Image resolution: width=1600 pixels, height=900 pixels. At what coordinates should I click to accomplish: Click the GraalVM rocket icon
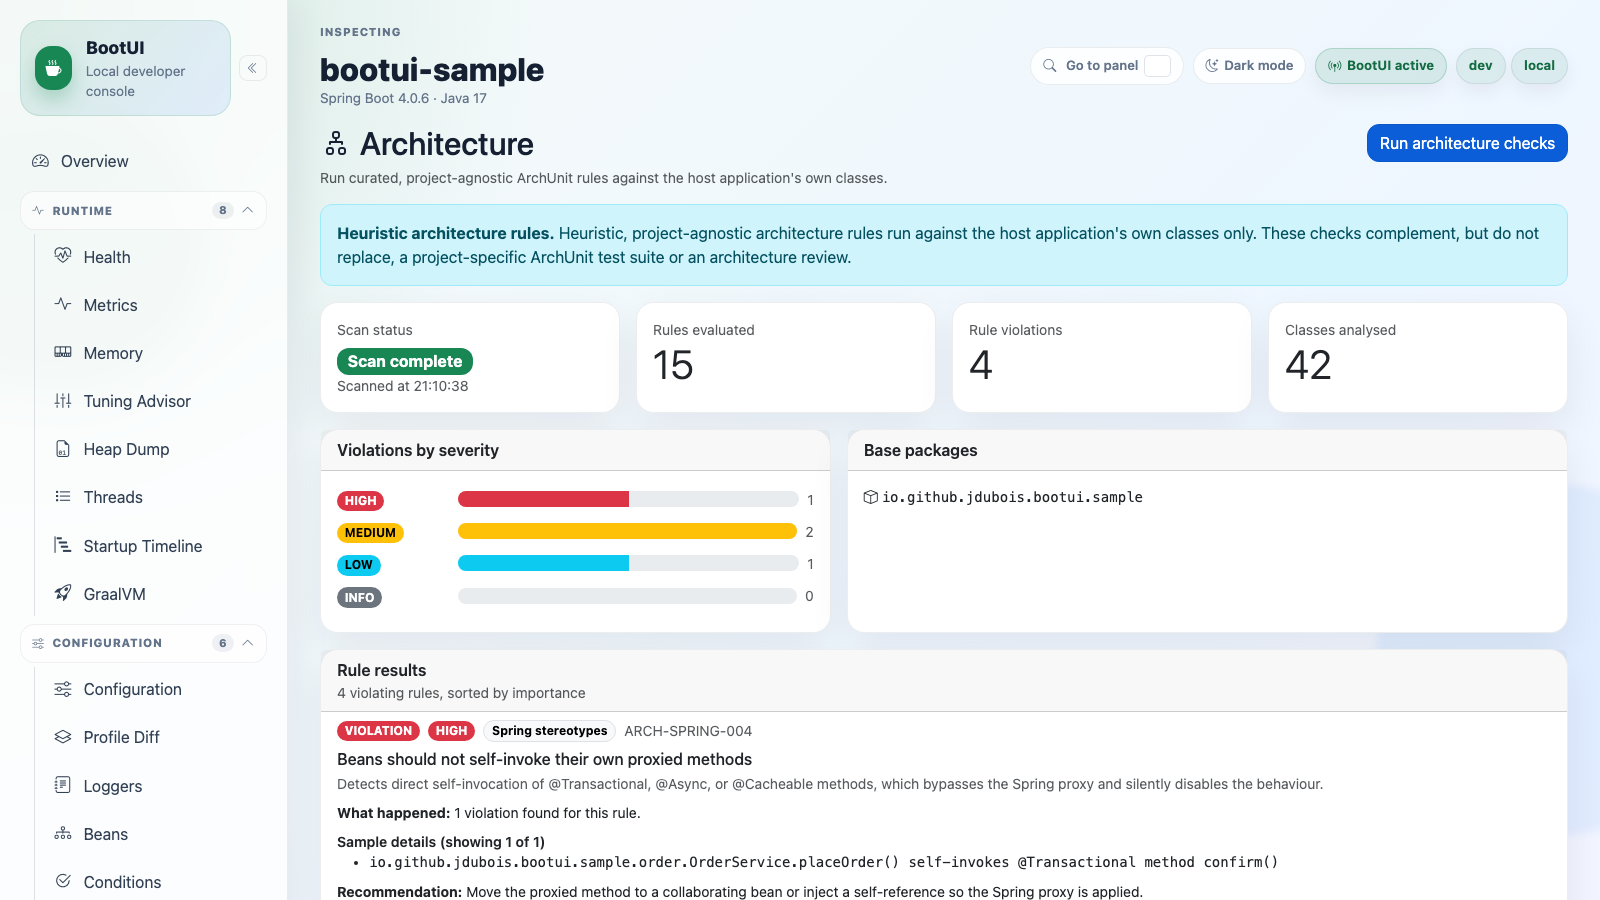pyautogui.click(x=63, y=593)
